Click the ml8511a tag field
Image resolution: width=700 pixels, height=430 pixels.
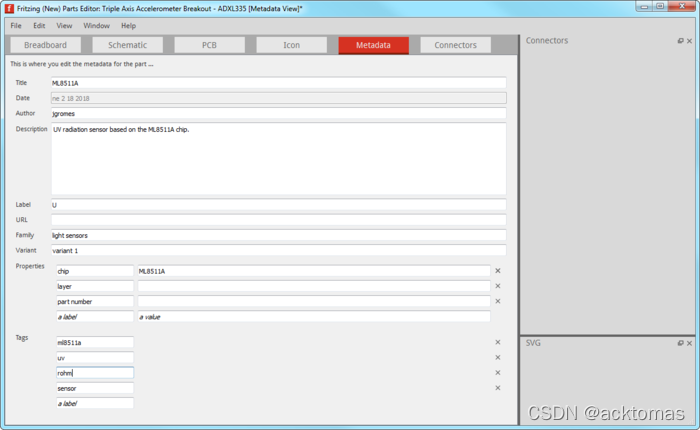pos(95,342)
